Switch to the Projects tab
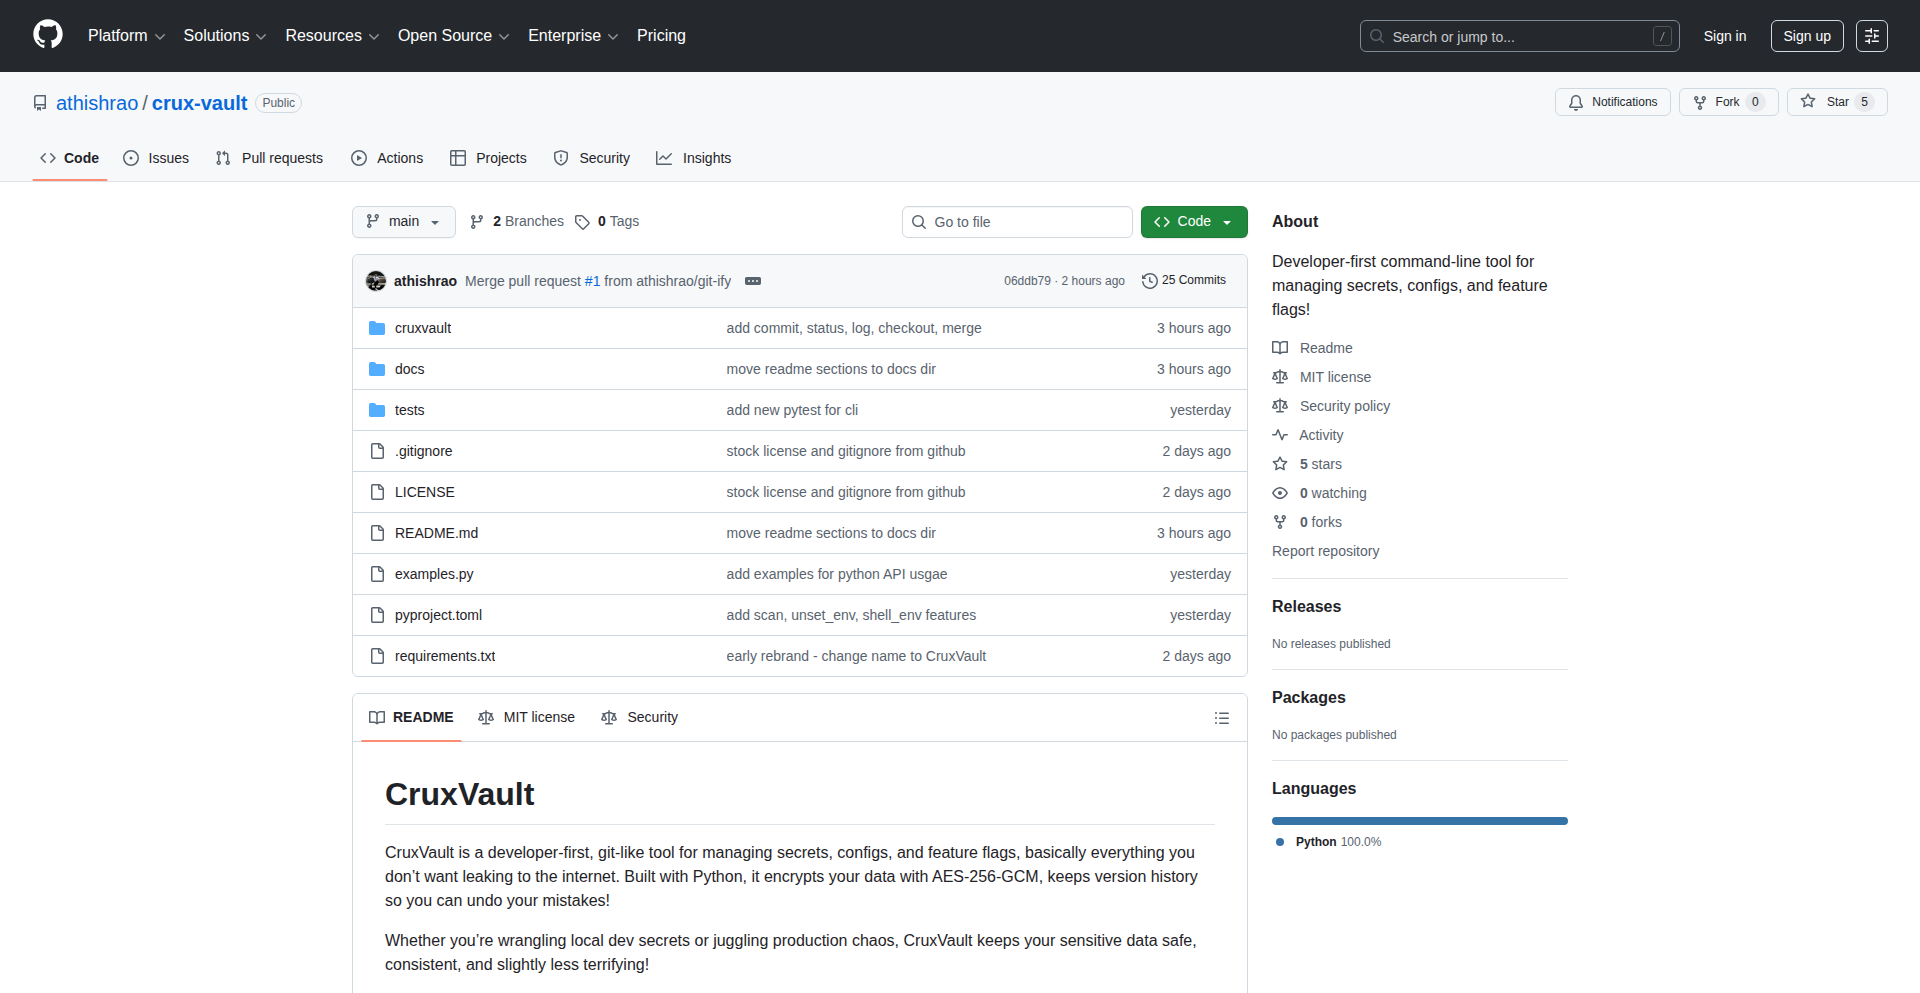Screen dimensions: 1920x993 (x=488, y=158)
